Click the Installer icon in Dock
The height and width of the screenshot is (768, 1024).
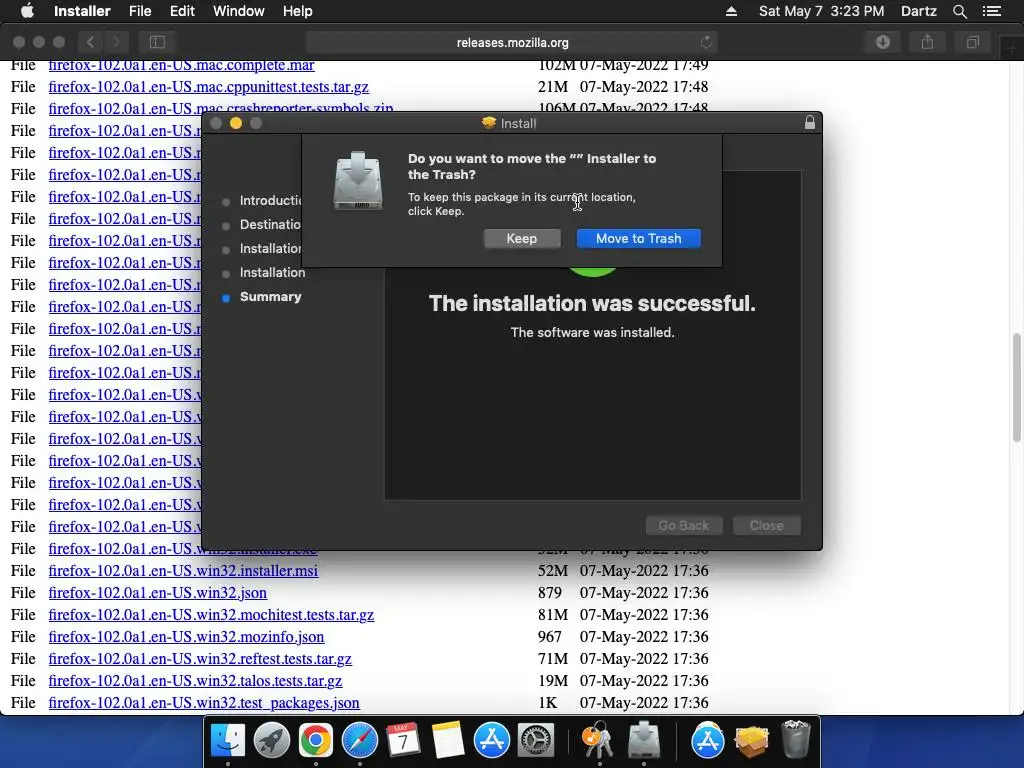(x=644, y=739)
